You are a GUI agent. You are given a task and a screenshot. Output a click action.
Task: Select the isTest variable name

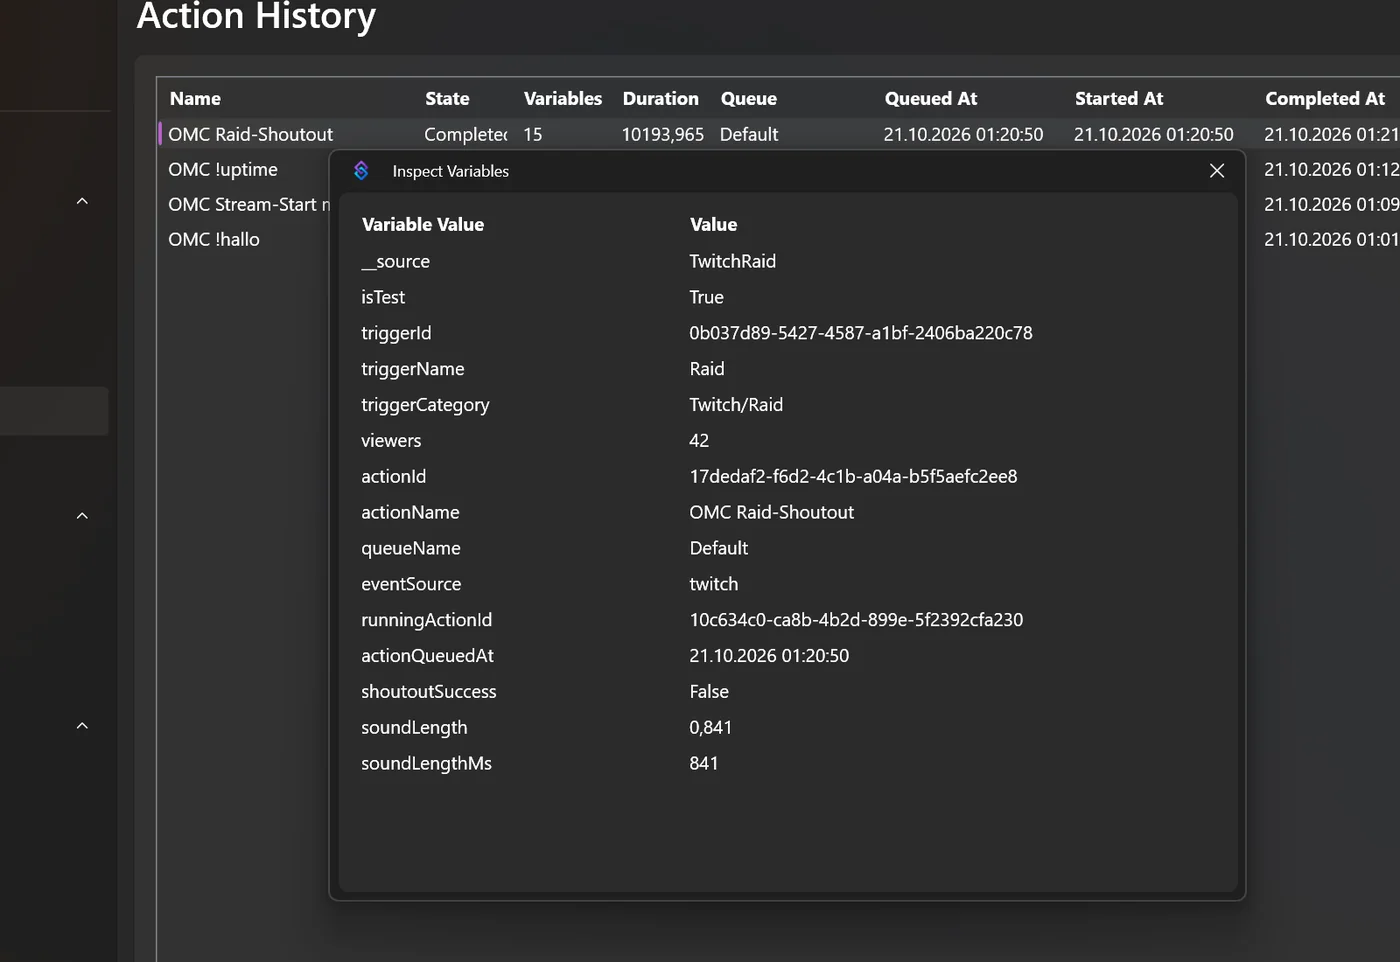(x=383, y=297)
